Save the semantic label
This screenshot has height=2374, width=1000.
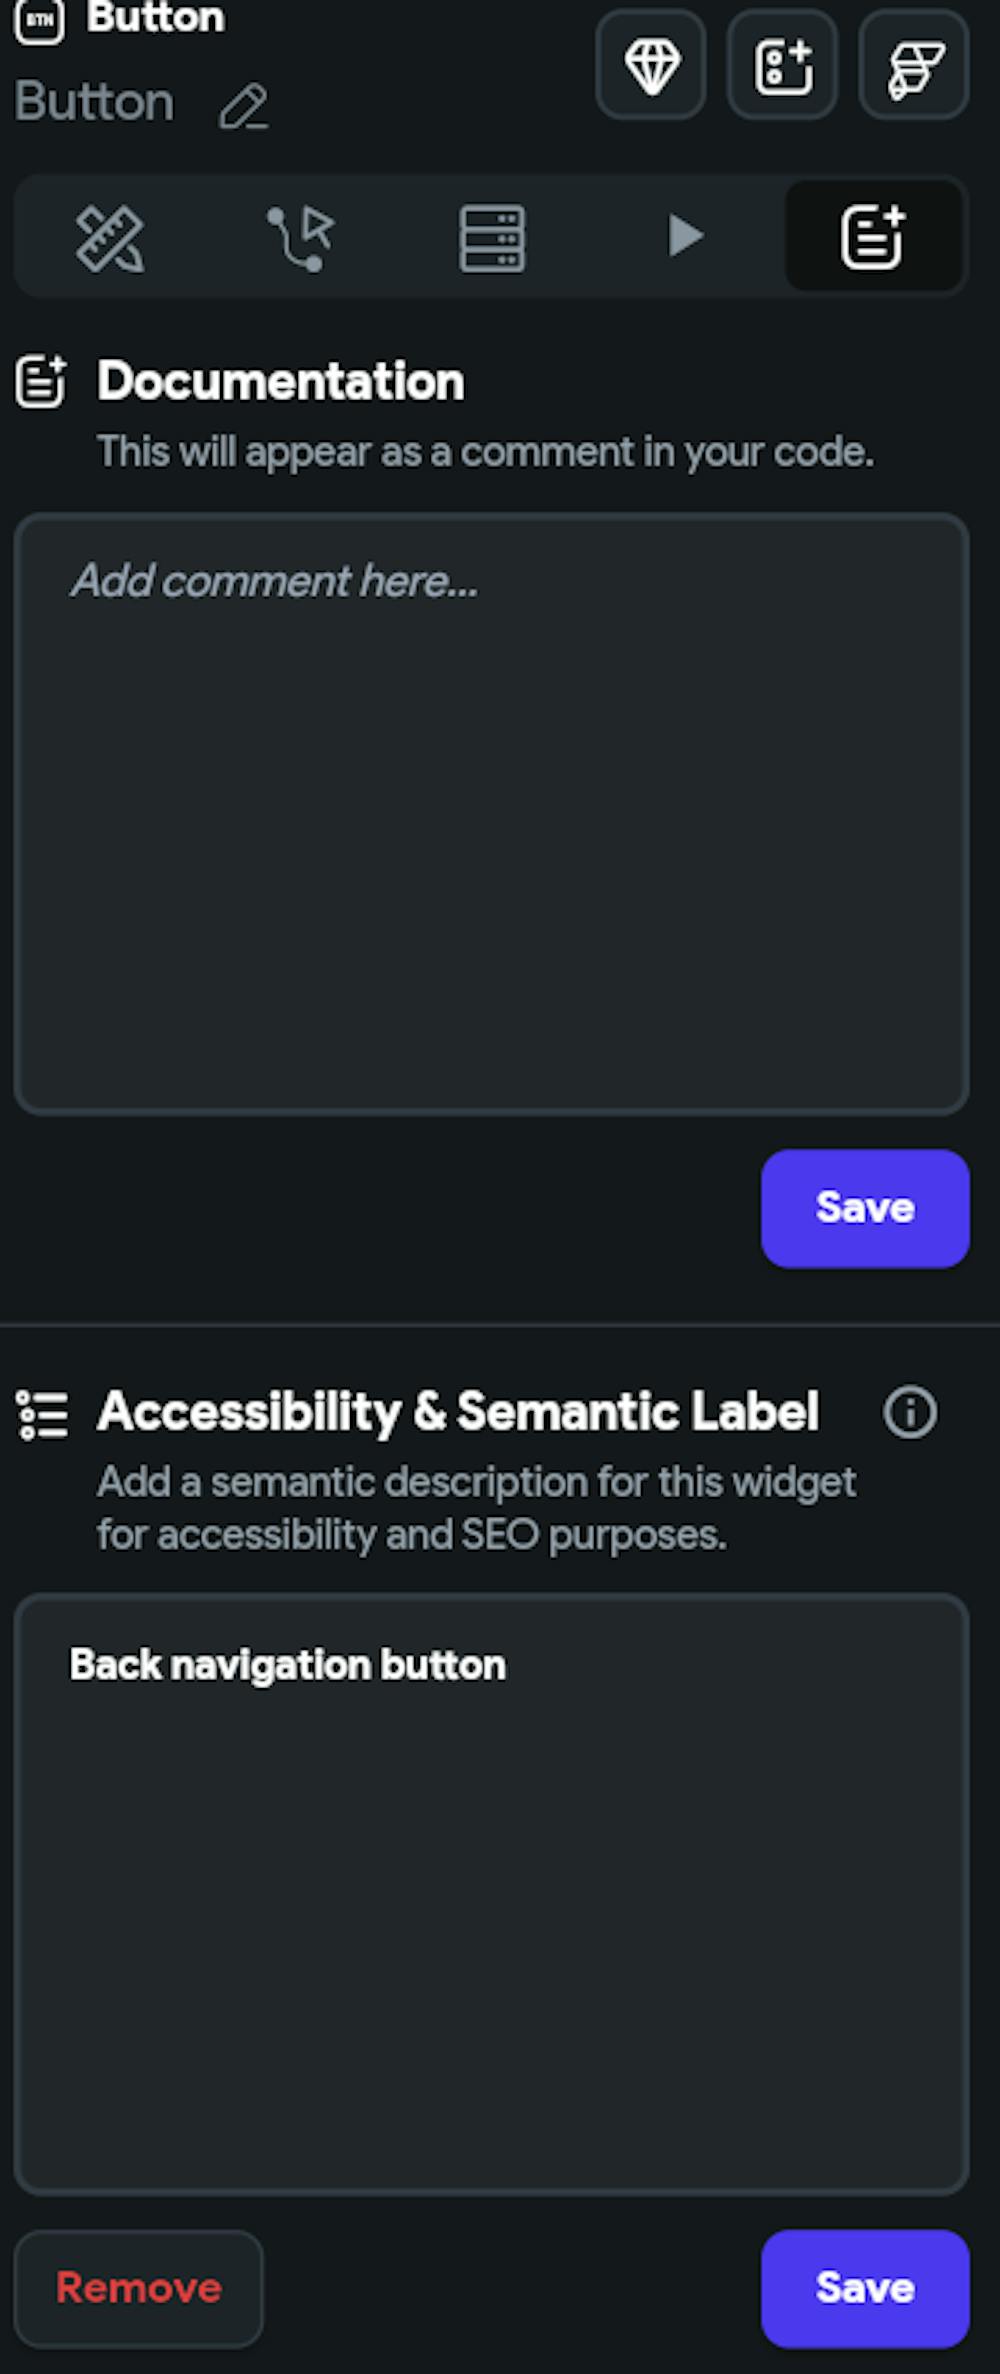[x=864, y=2287]
